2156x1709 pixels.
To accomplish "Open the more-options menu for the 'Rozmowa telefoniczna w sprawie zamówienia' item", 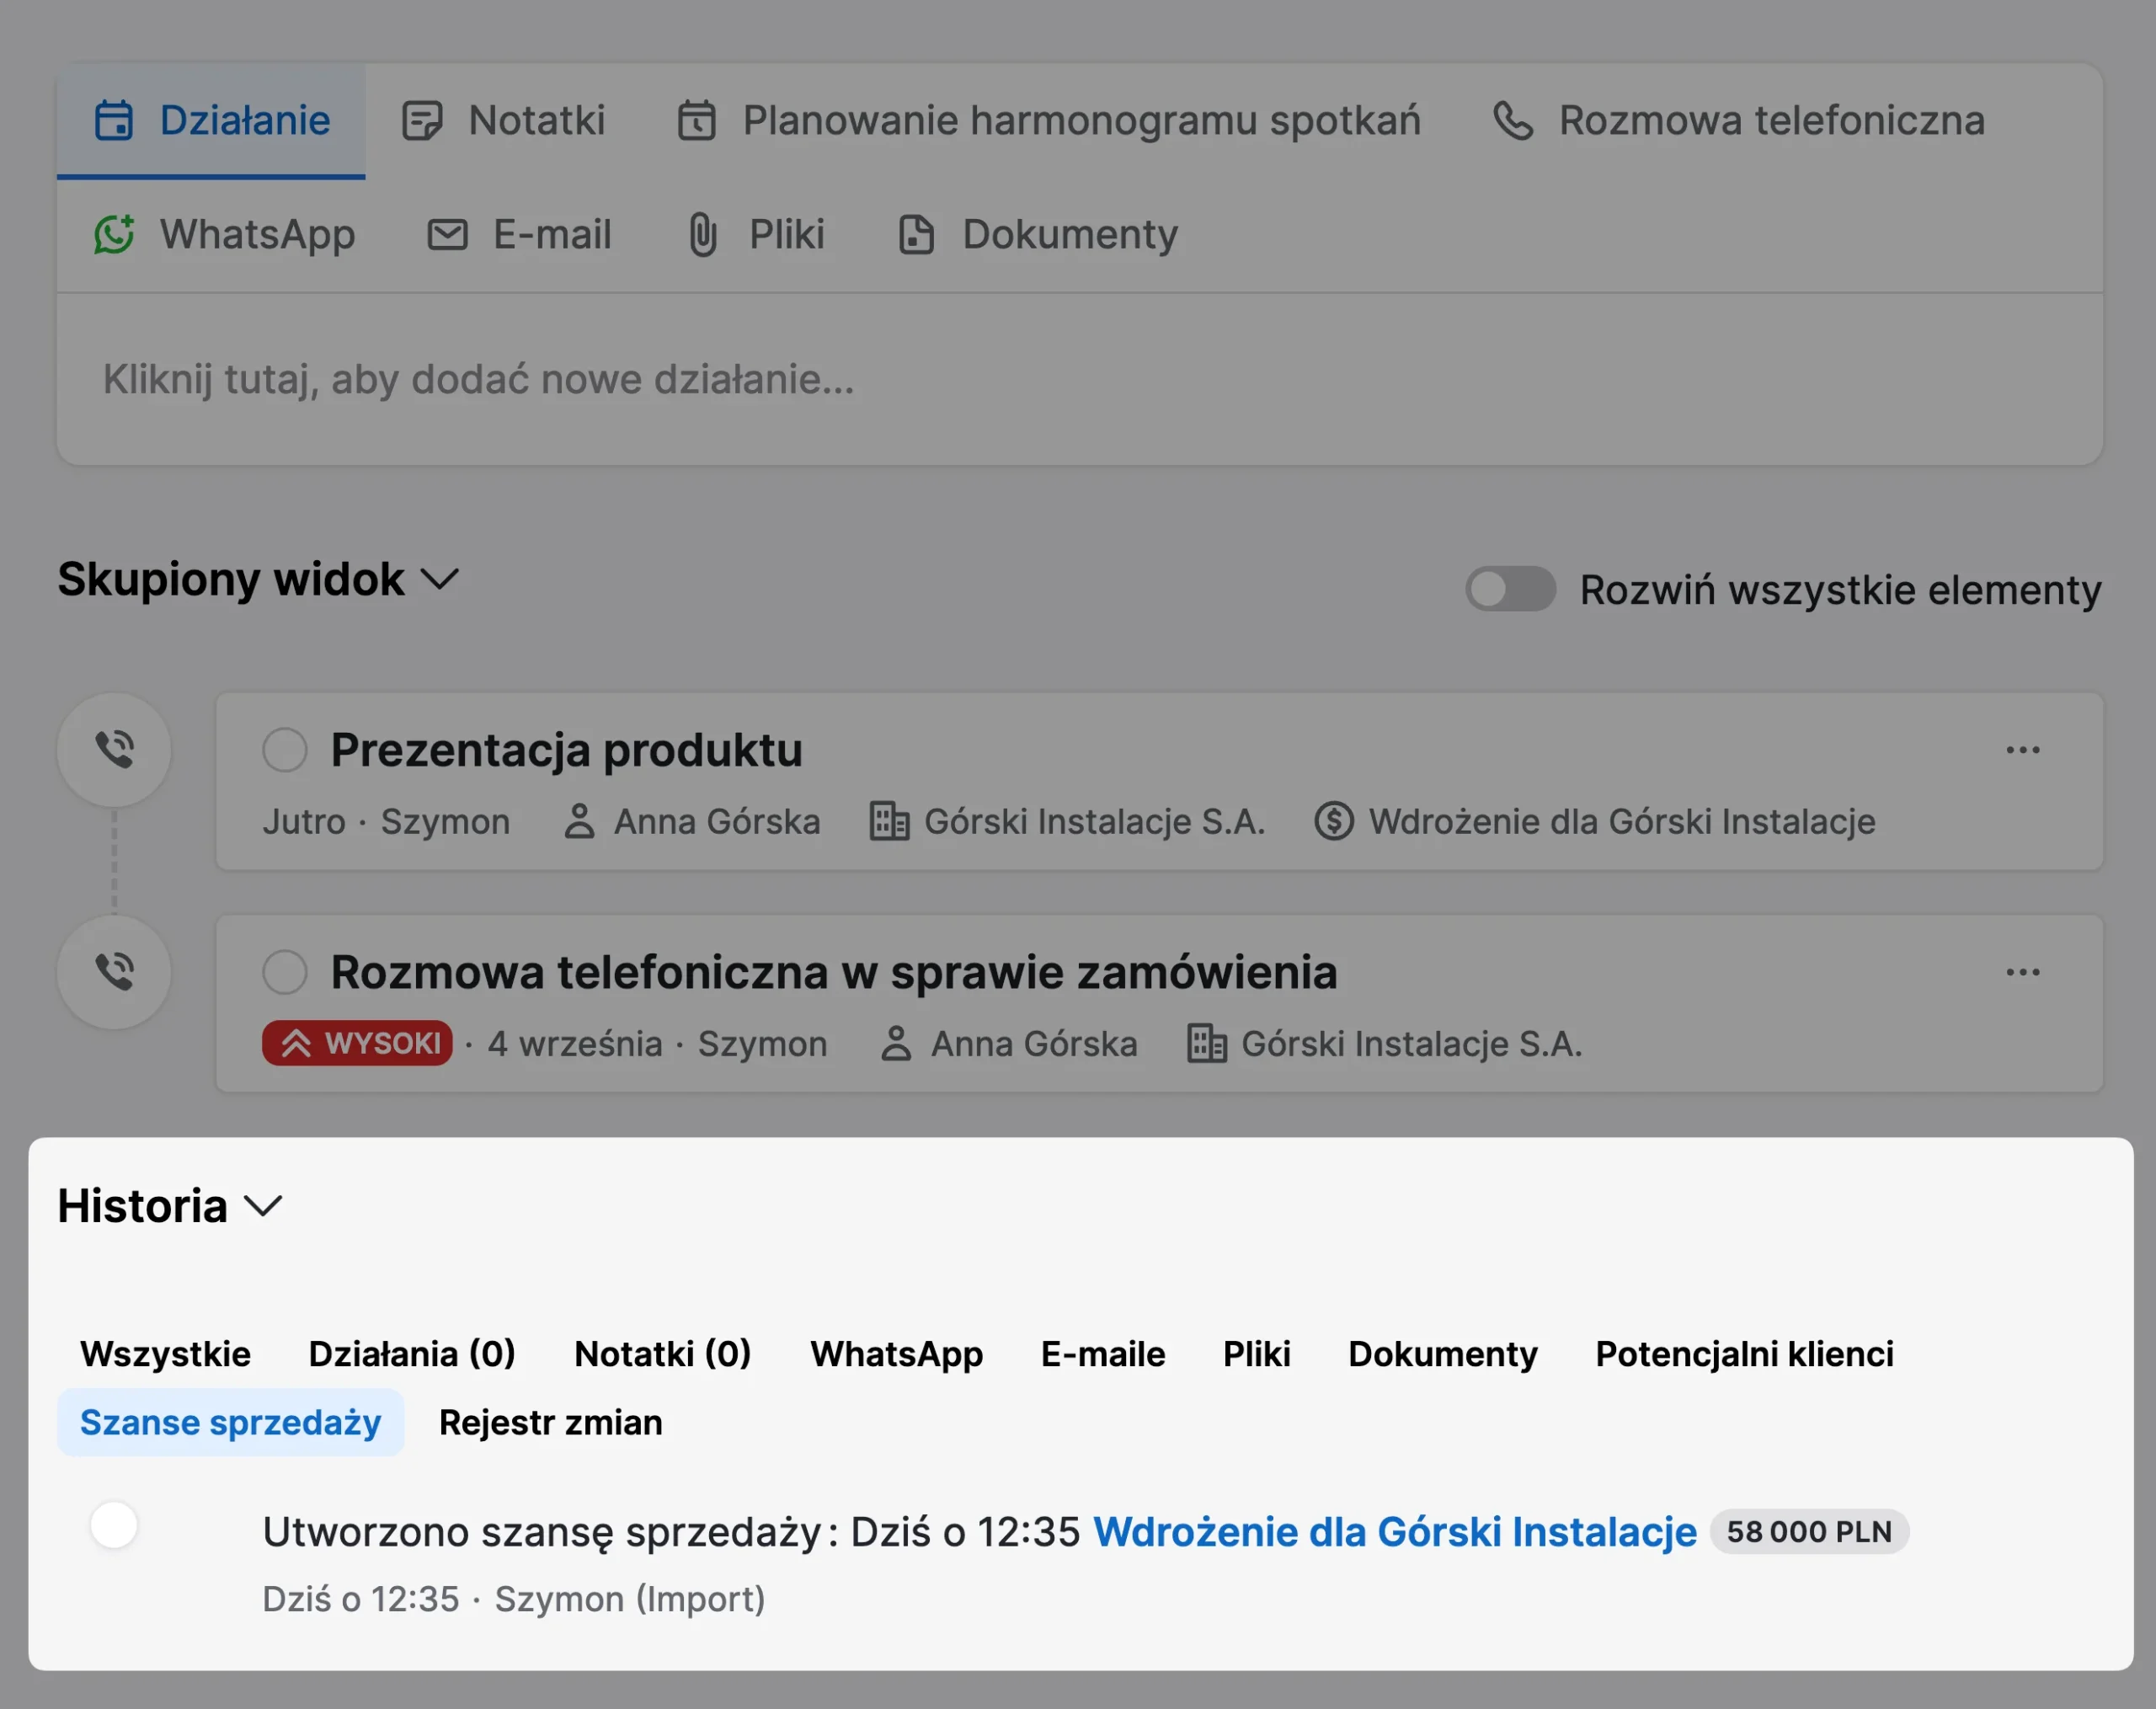I will tap(2023, 972).
